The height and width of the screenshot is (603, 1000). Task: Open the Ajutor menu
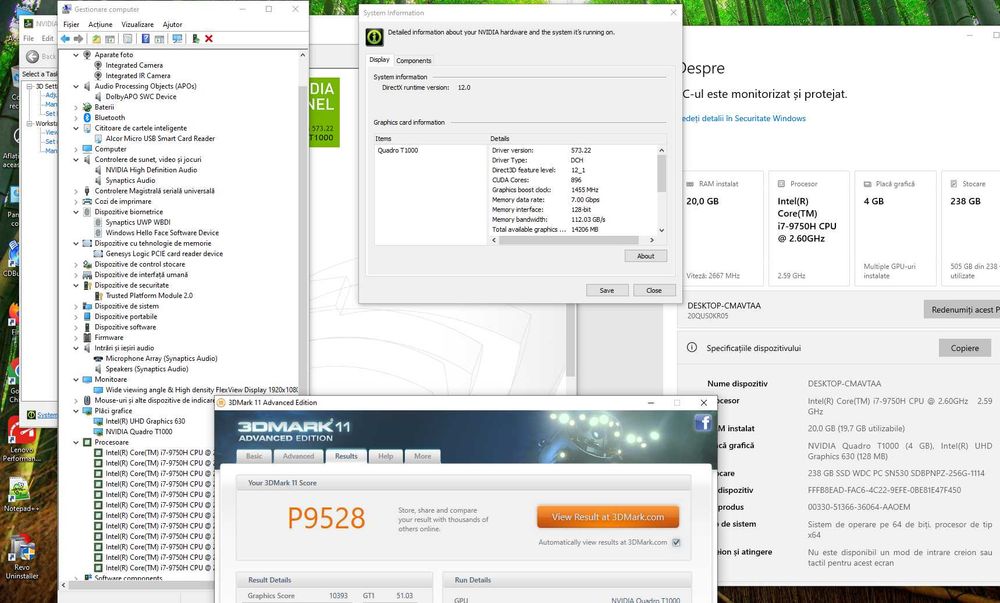point(172,24)
